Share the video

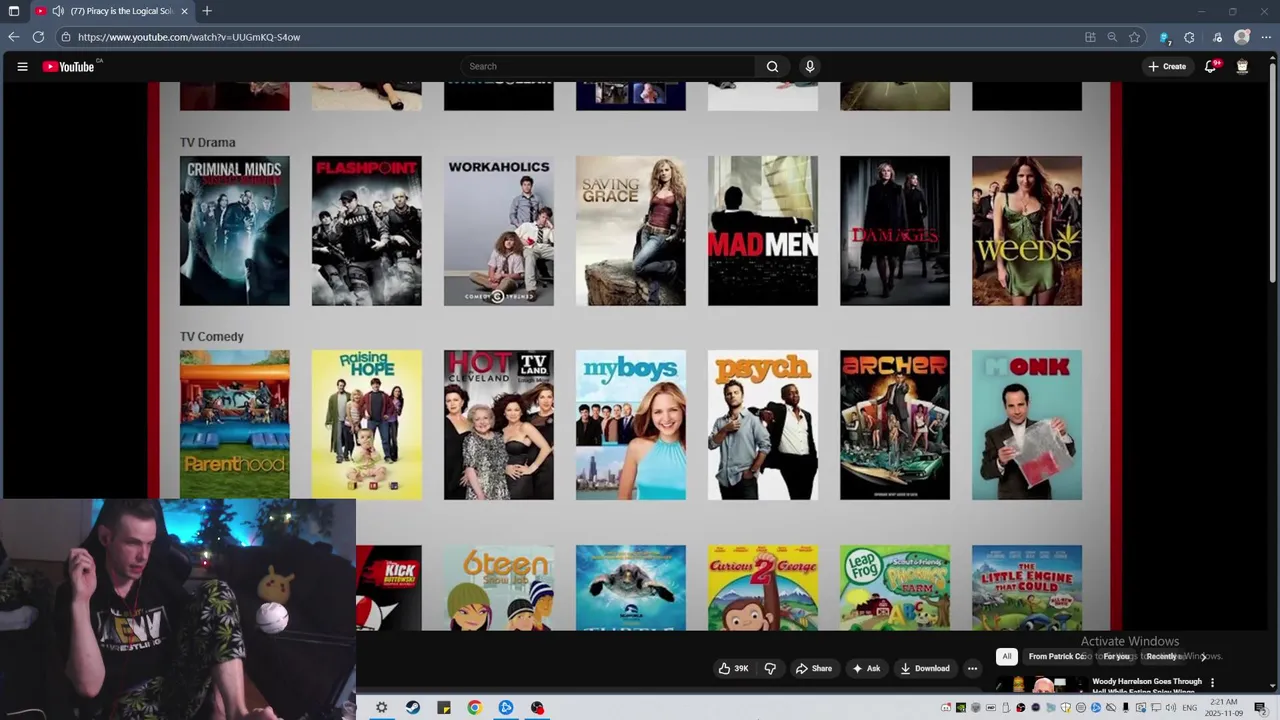point(813,668)
